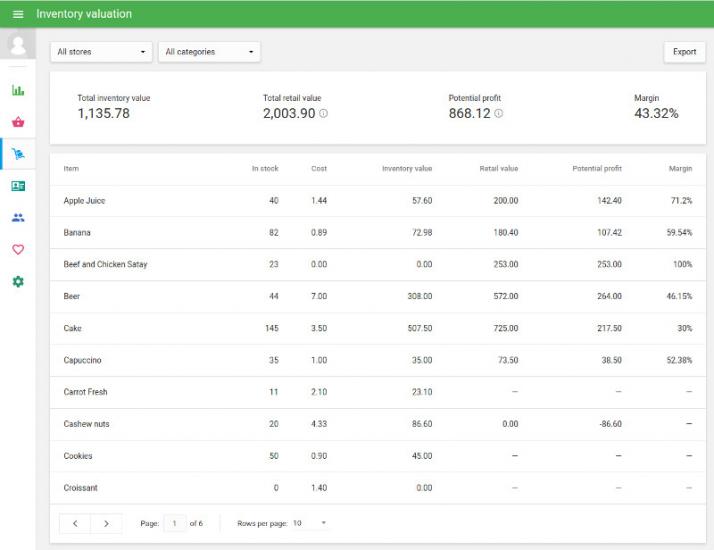Click the user profile avatar

(x=17, y=45)
